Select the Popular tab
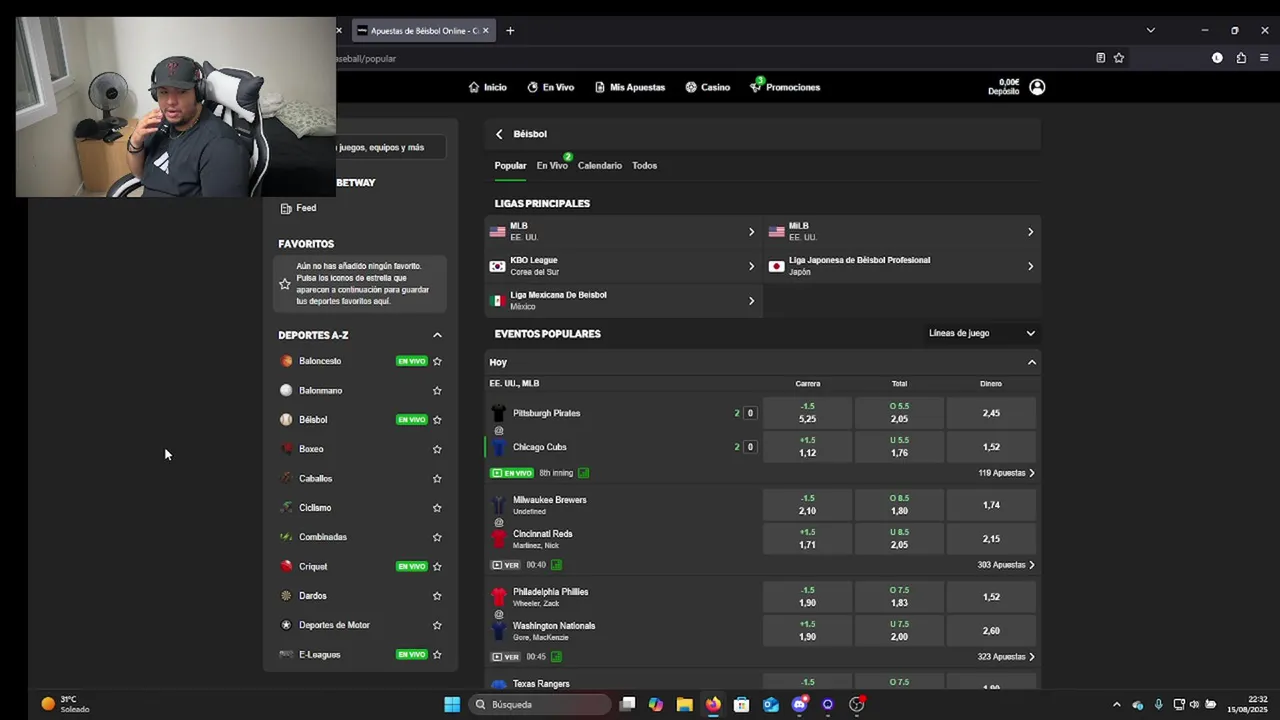The width and height of the screenshot is (1280, 720). click(x=510, y=166)
